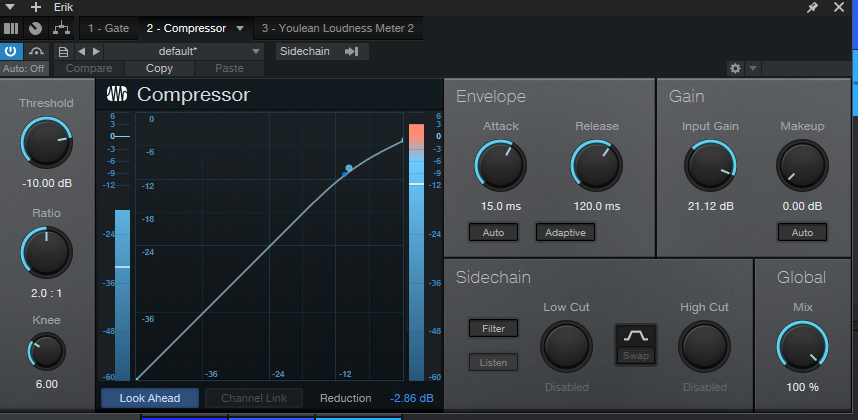Adjust the Mix knob
Image resolution: width=858 pixels, height=420 pixels.
coord(802,347)
